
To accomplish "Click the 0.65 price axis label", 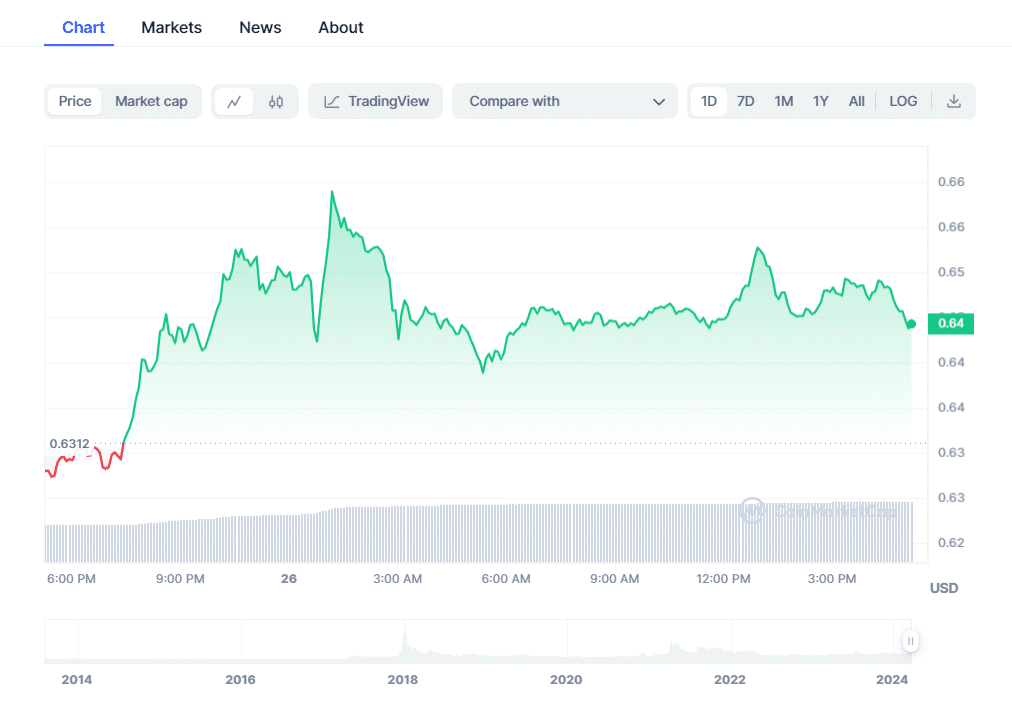I will point(951,272).
